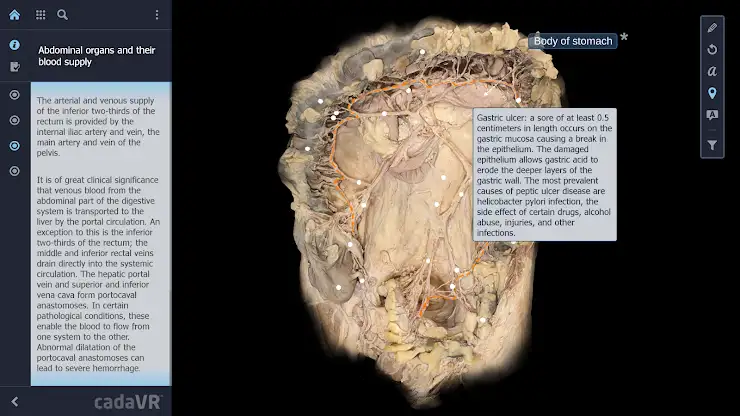
Task: Show info panel icon
Action: click(x=15, y=45)
